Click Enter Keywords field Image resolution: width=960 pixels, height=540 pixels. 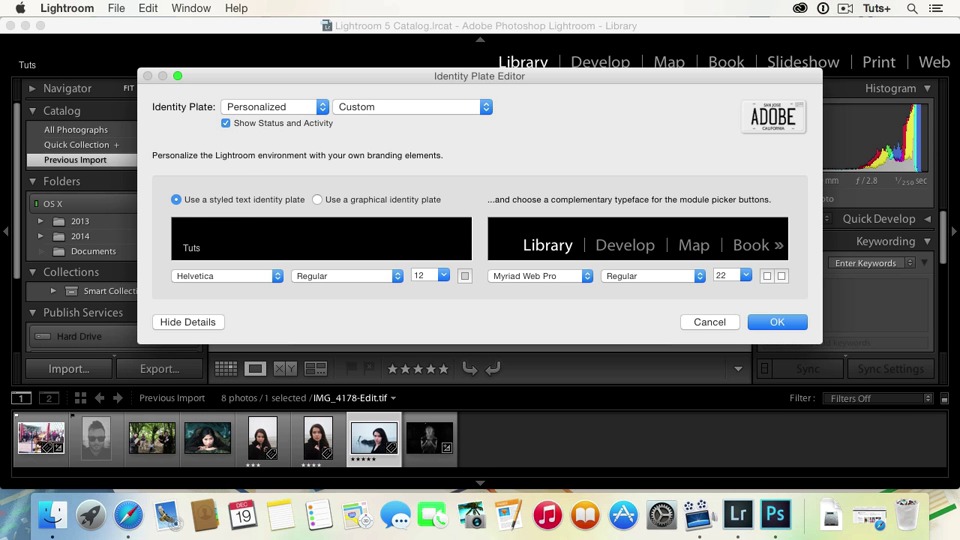[870, 263]
